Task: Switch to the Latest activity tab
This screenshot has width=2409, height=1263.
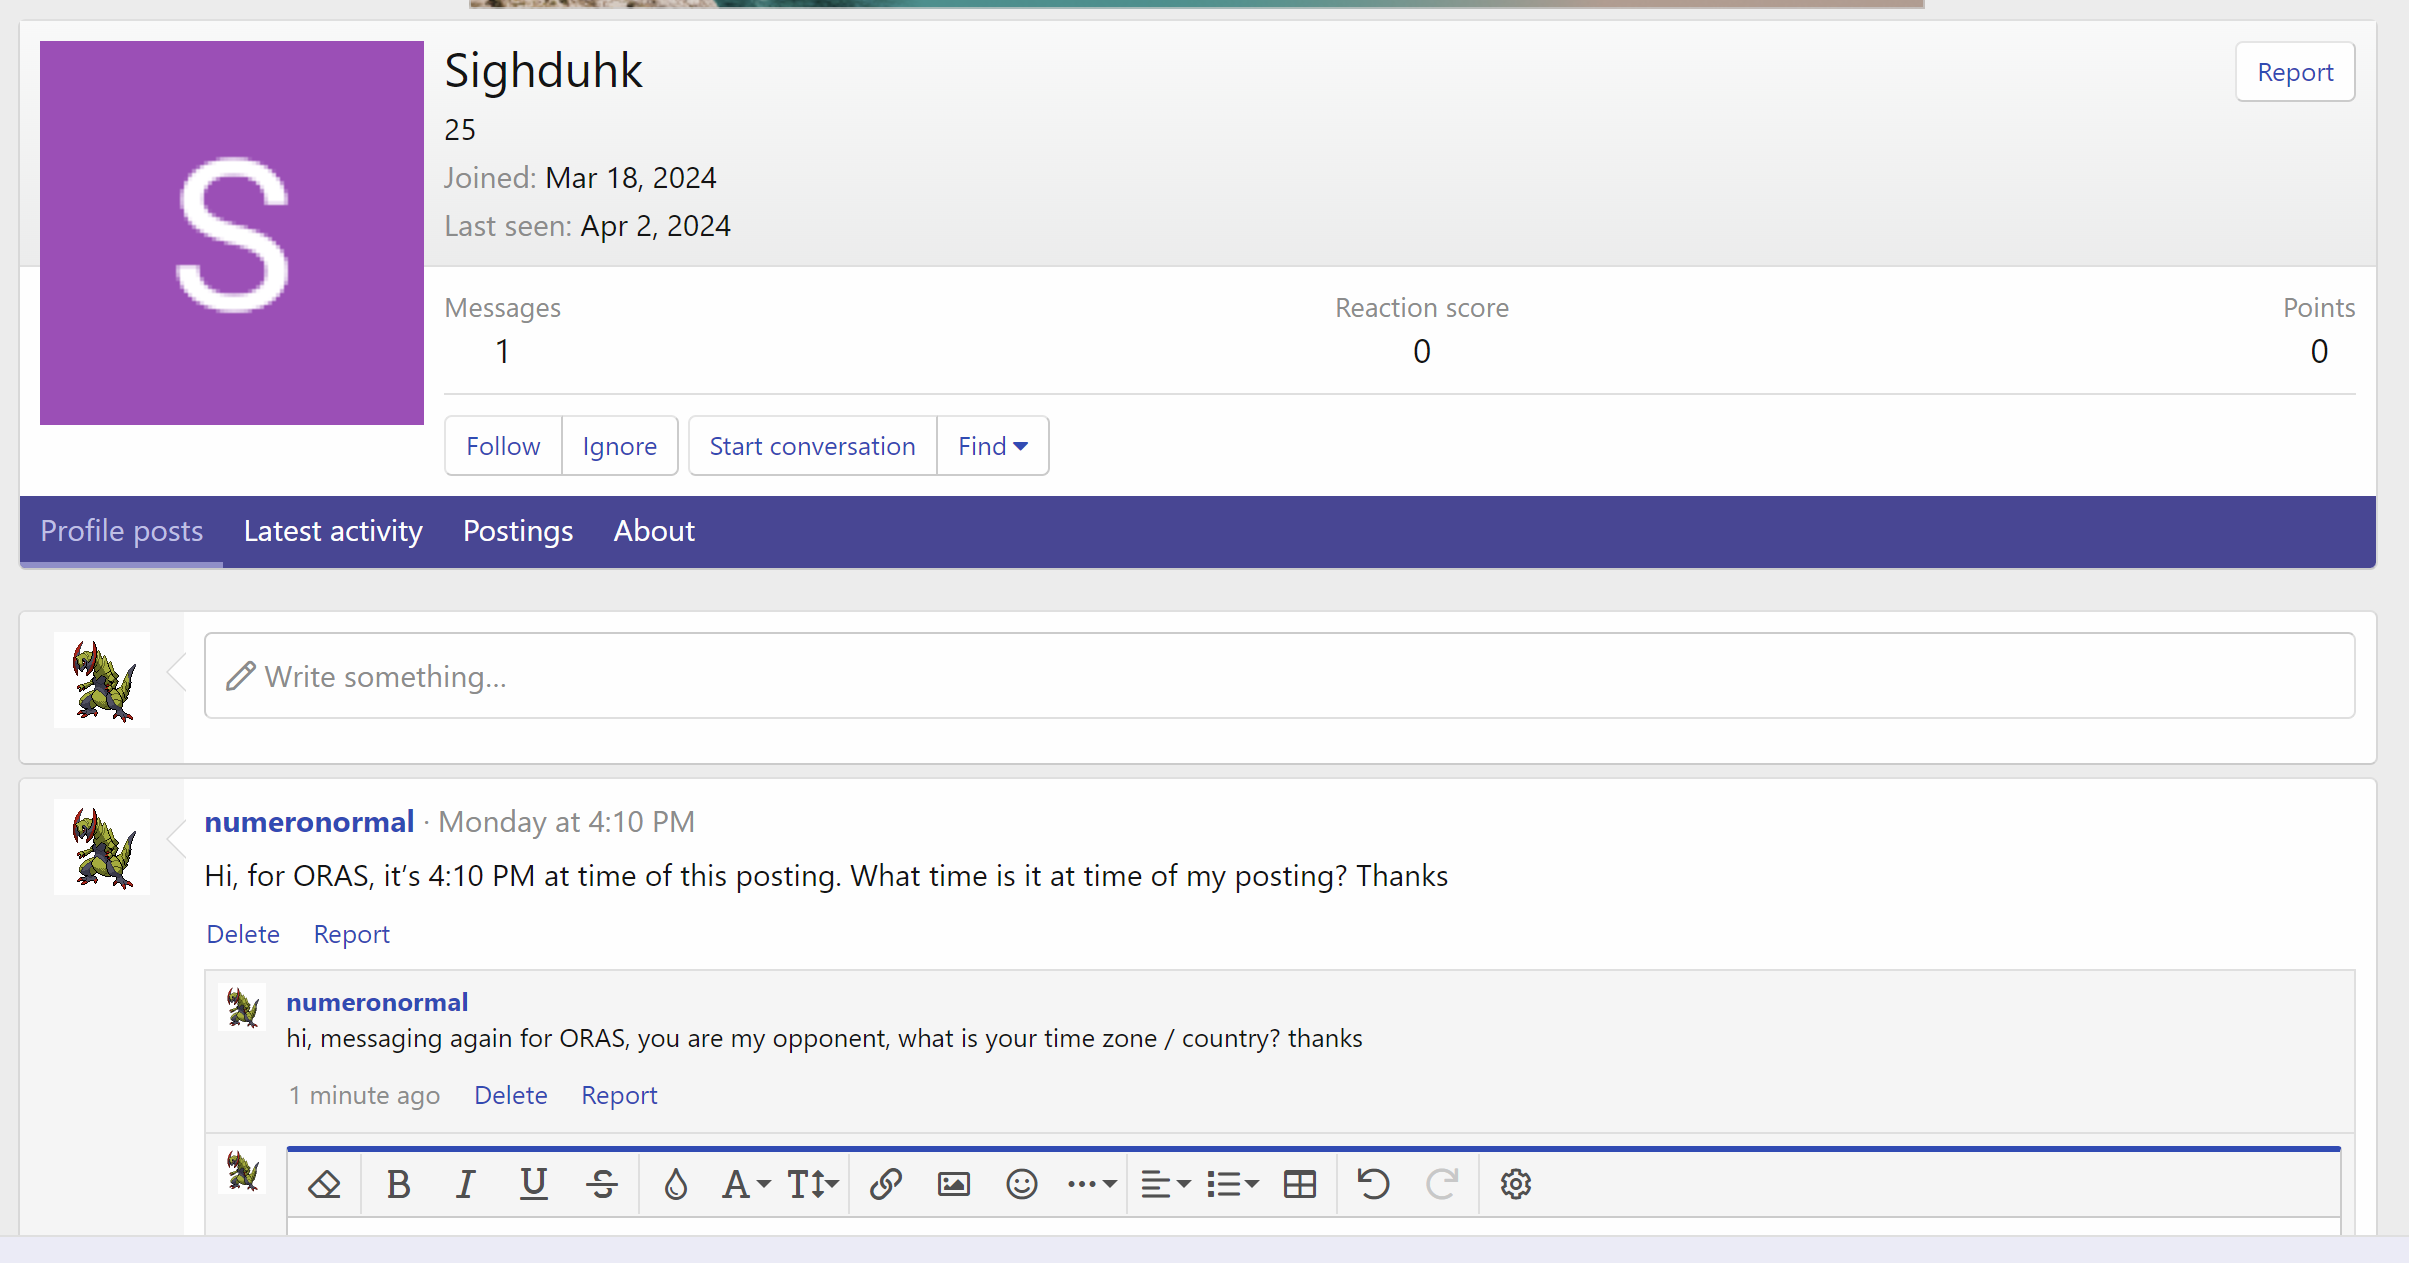Action: tap(333, 531)
